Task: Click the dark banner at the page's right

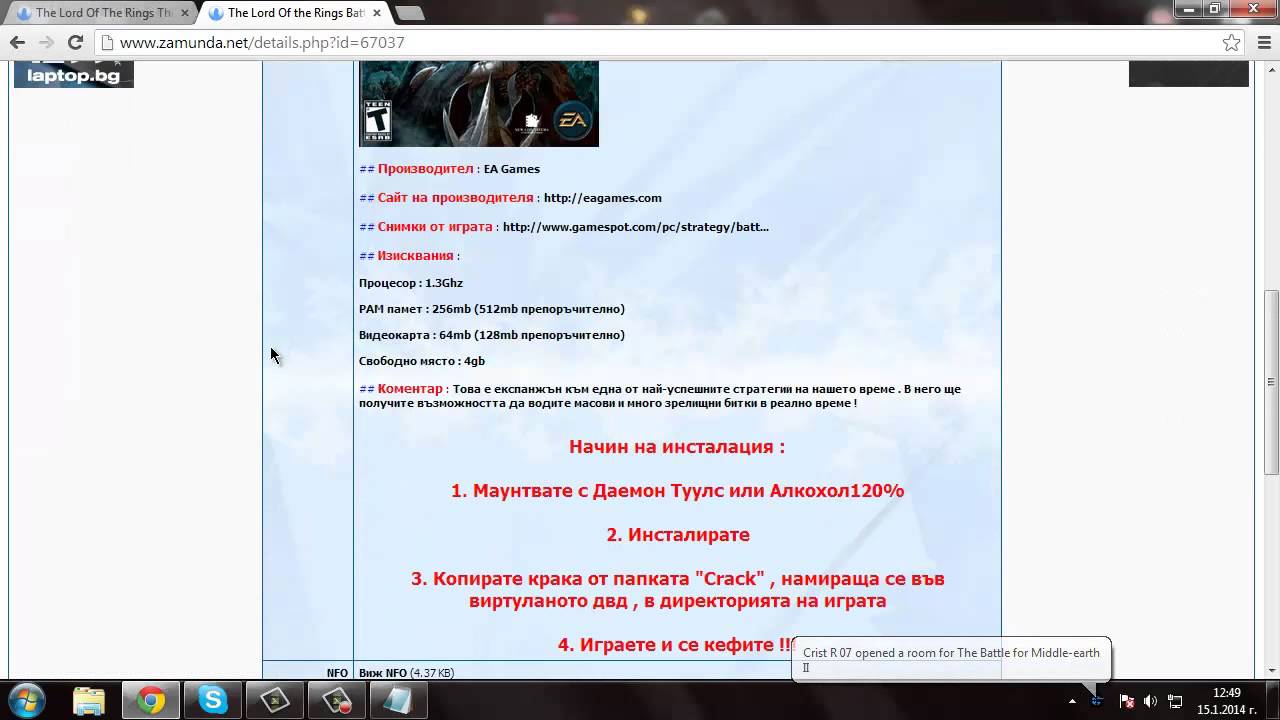Action: 1189,73
